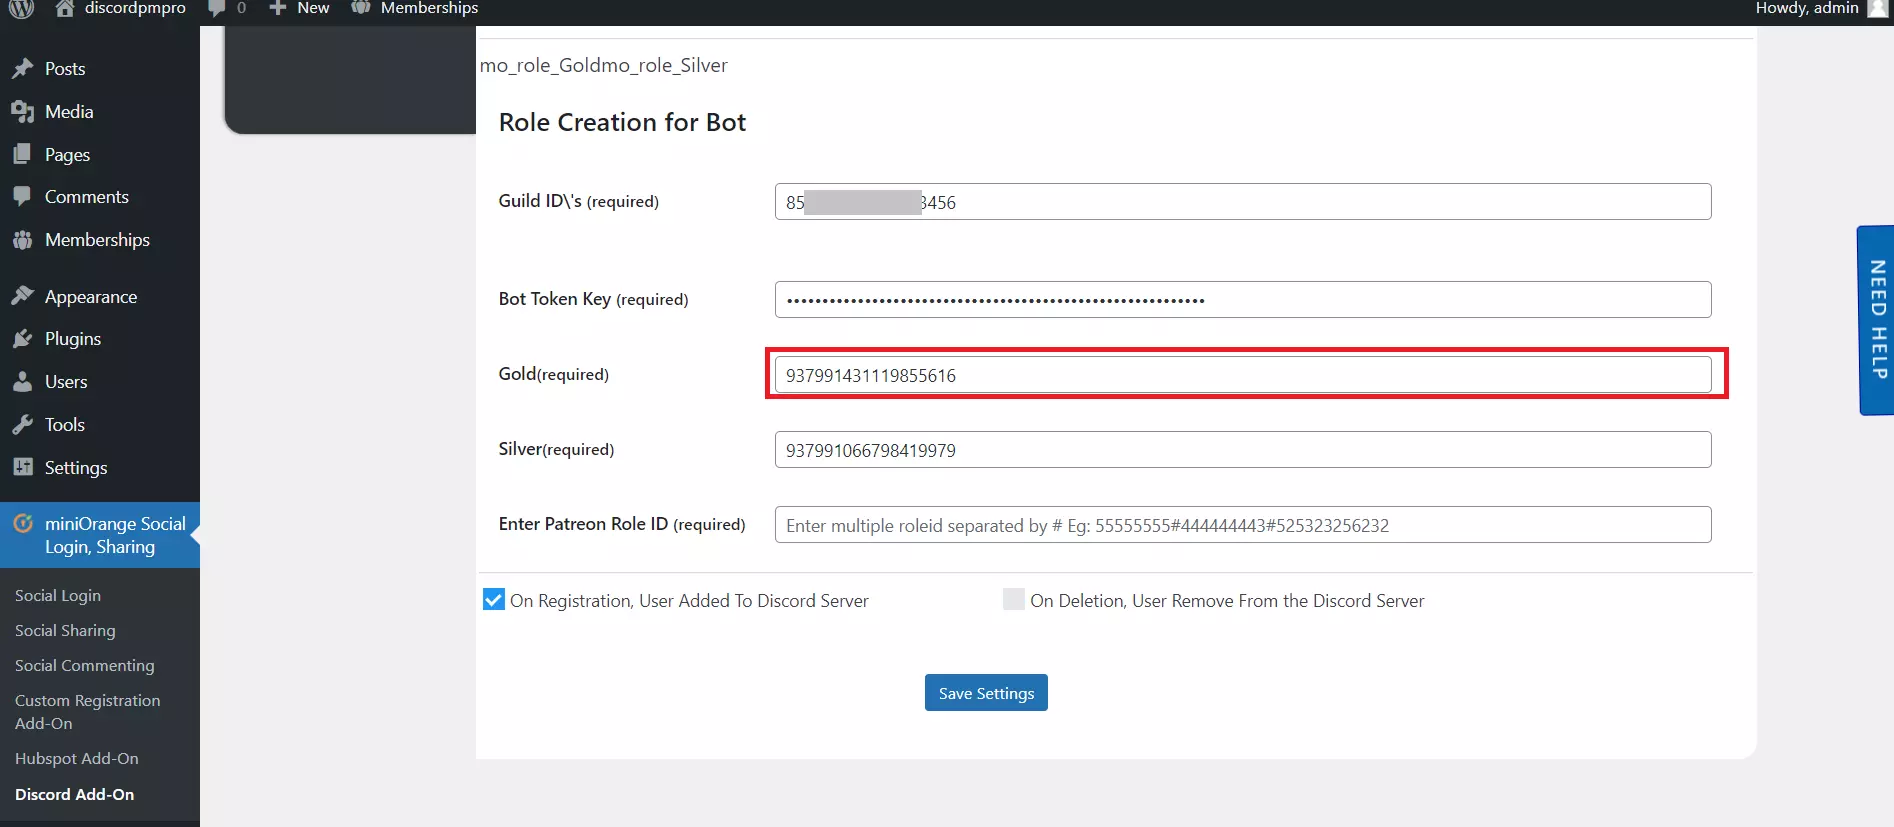Click the Pages icon in sidebar

22,154
